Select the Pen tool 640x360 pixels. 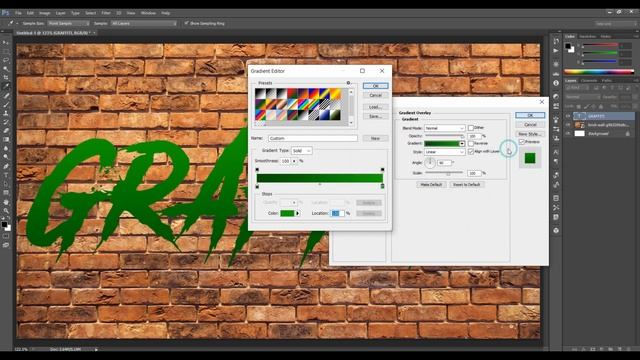[x=6, y=166]
